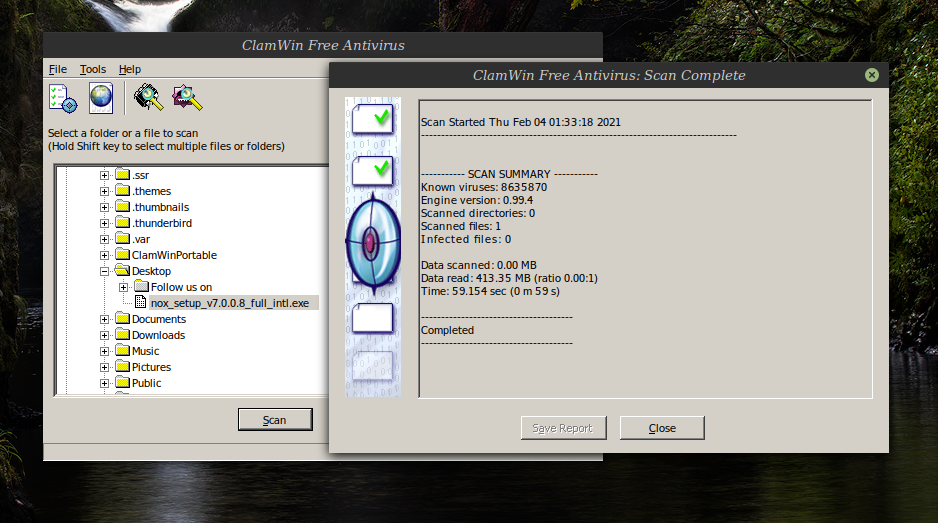Select the .themes folder
Screen dimensions: 938x523
tap(151, 191)
